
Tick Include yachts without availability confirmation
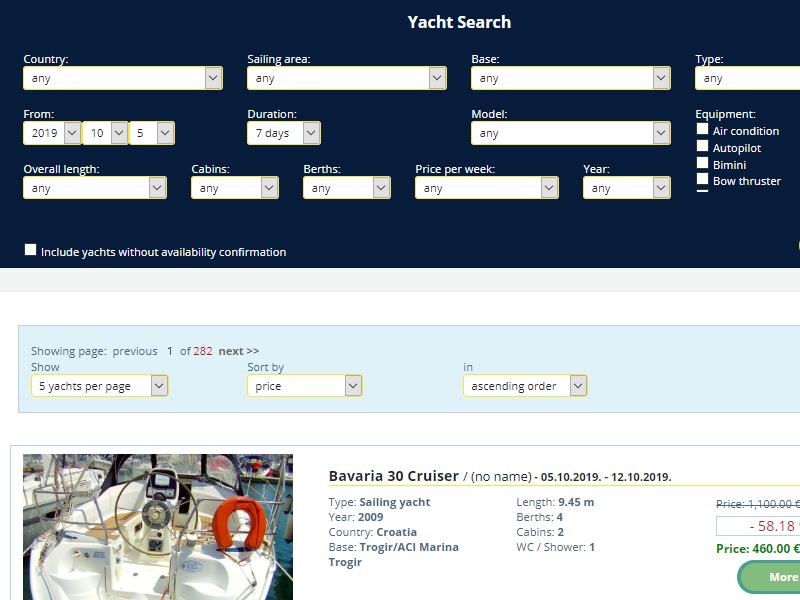pyautogui.click(x=31, y=249)
